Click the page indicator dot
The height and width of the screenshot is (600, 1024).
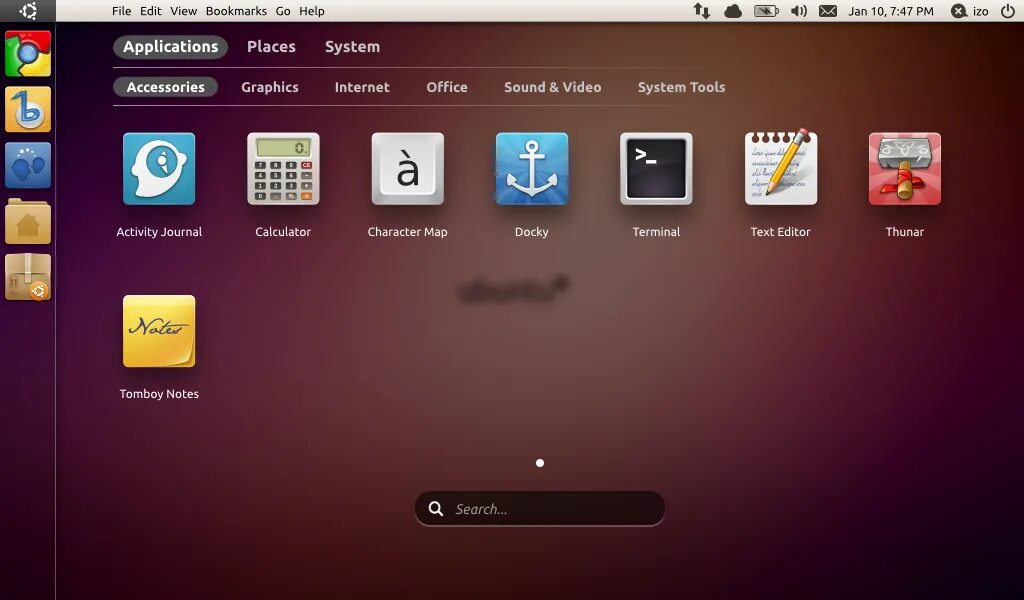(539, 463)
